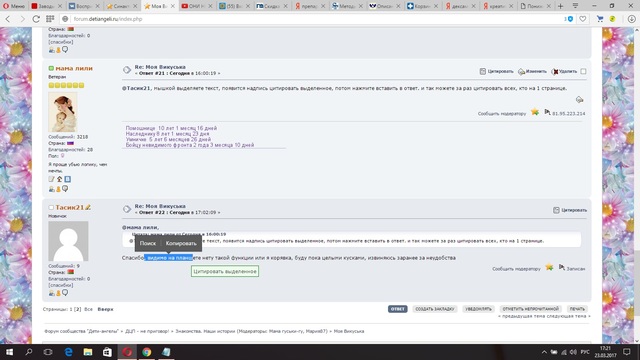Click Вверх link at bottom

pos(105,309)
